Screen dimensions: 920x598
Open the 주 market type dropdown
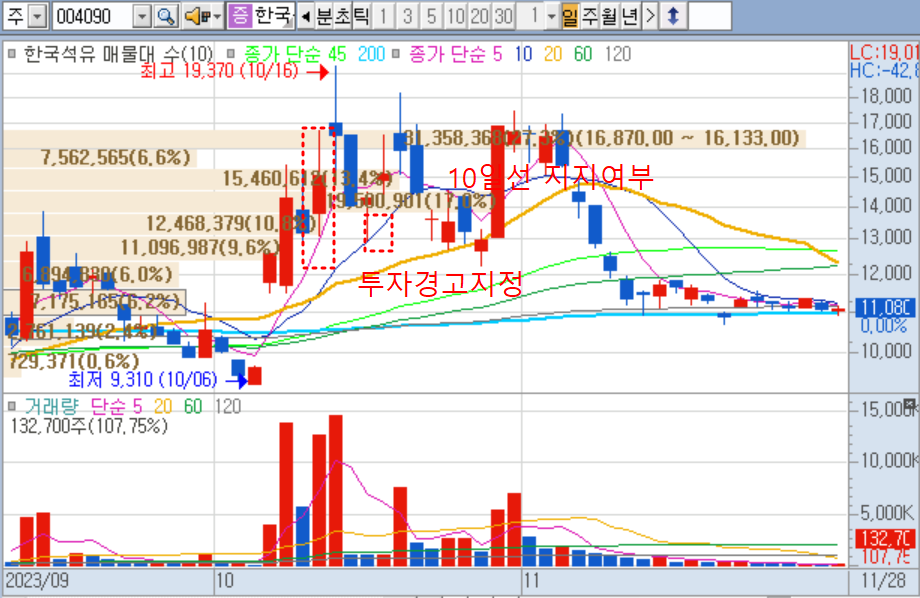[x=37, y=16]
